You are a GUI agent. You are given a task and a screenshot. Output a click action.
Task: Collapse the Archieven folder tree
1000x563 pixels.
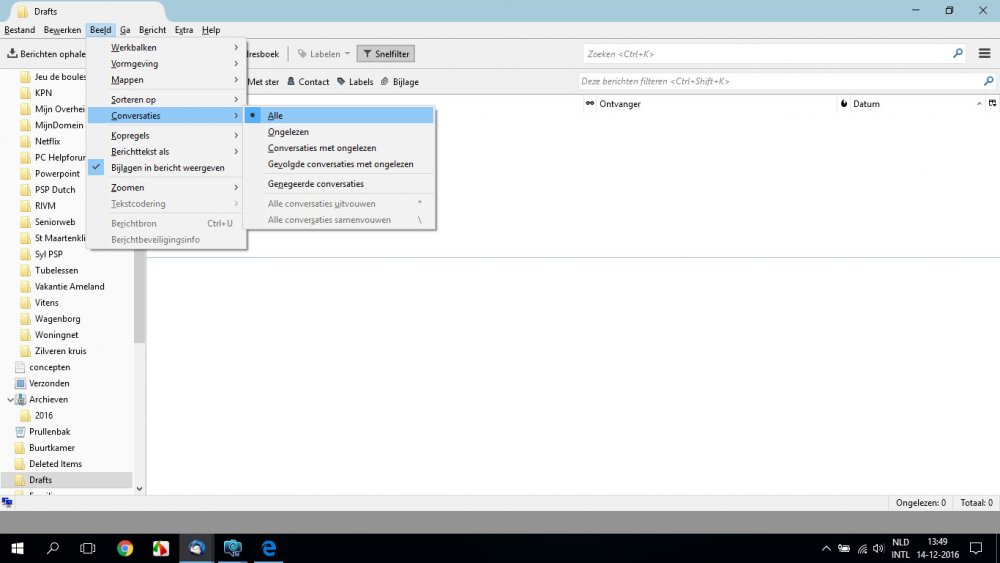[10, 400]
